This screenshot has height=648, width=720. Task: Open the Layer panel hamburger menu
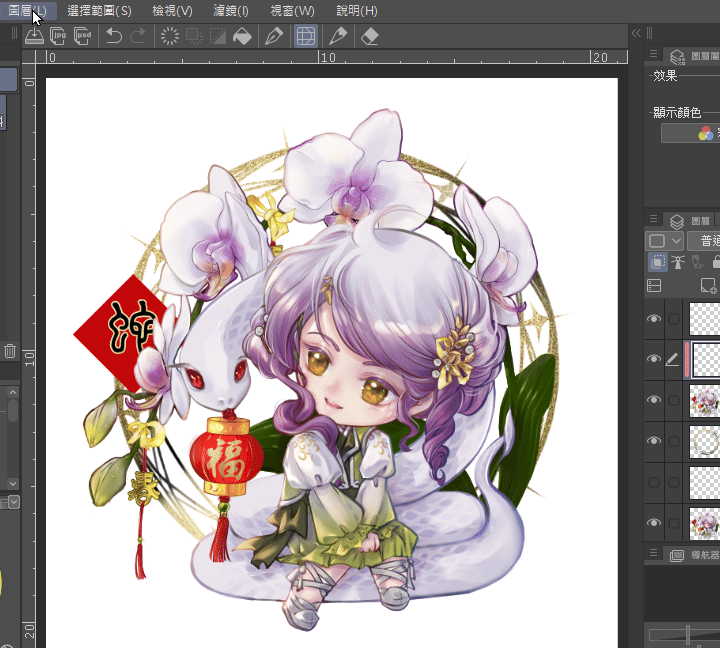coord(653,219)
